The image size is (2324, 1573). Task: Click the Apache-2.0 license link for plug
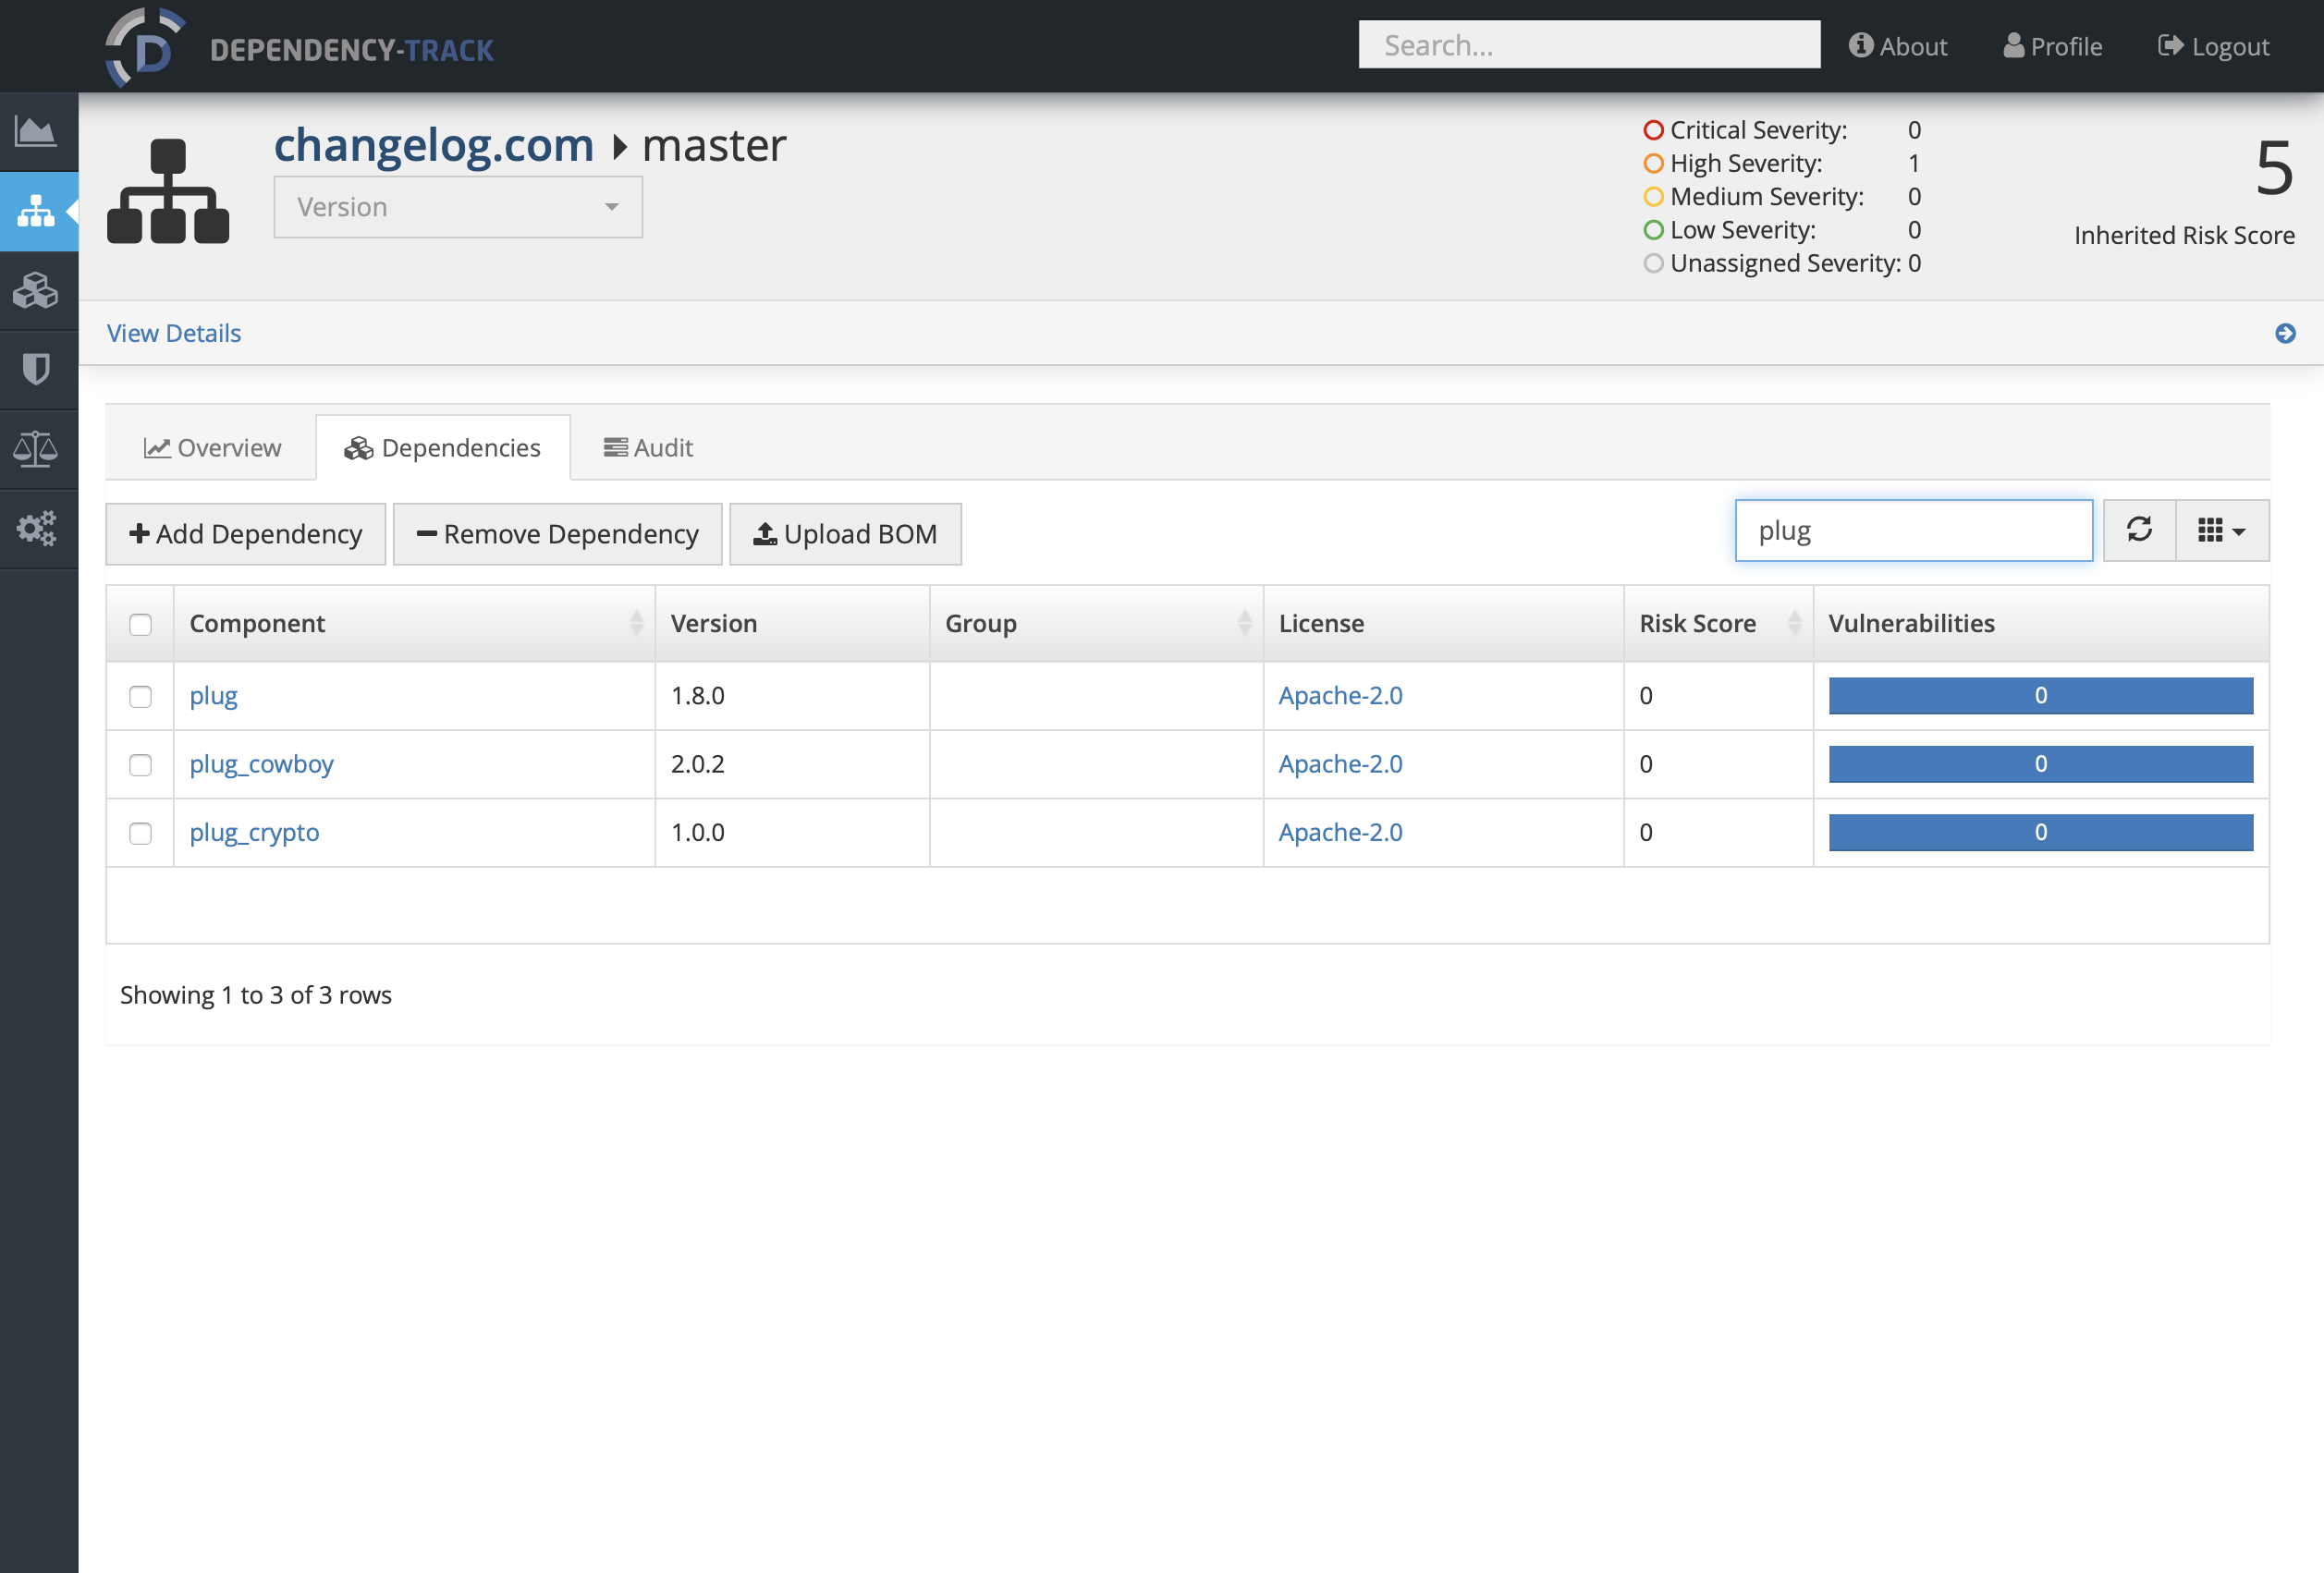coord(1341,693)
